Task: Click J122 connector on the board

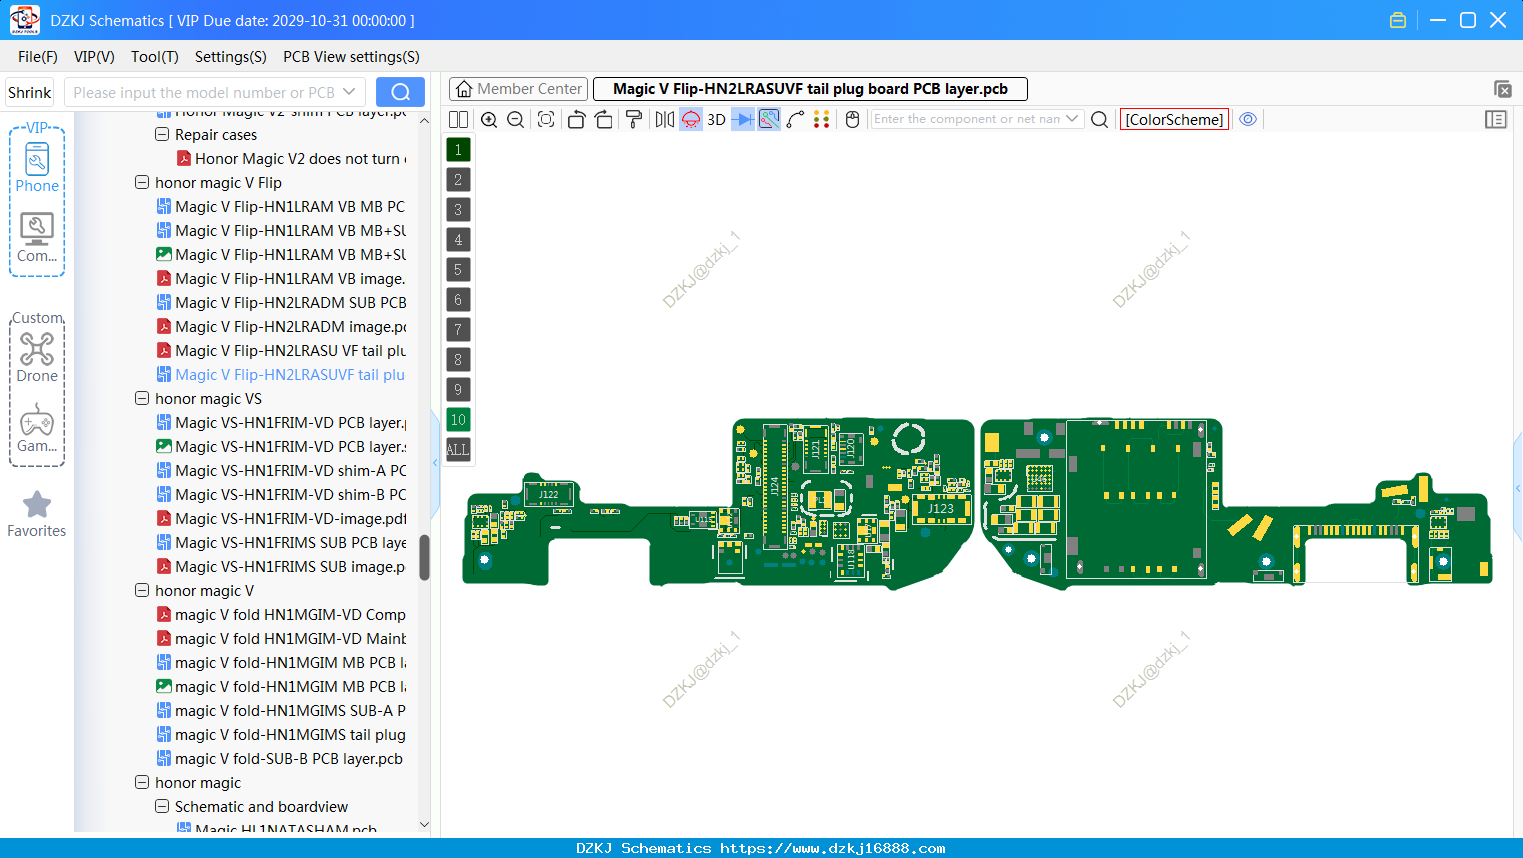Action: (549, 494)
